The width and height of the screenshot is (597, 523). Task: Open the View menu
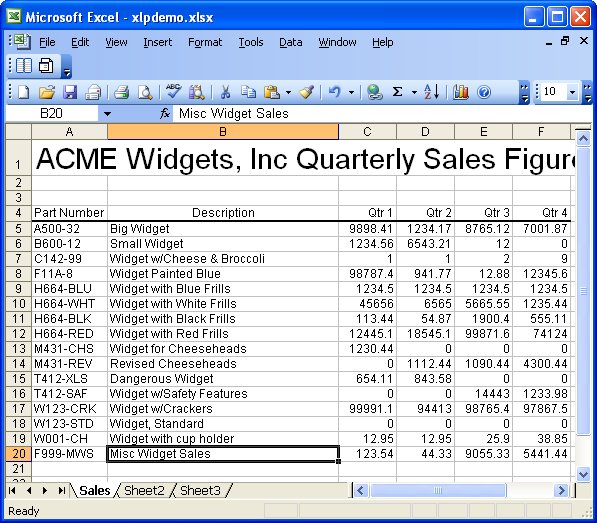(116, 42)
